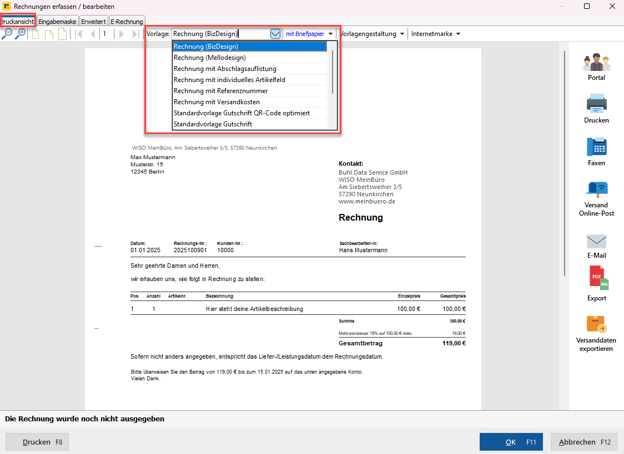This screenshot has width=624, height=454.
Task: Click the Abbrechen F12 button
Action: (x=584, y=442)
